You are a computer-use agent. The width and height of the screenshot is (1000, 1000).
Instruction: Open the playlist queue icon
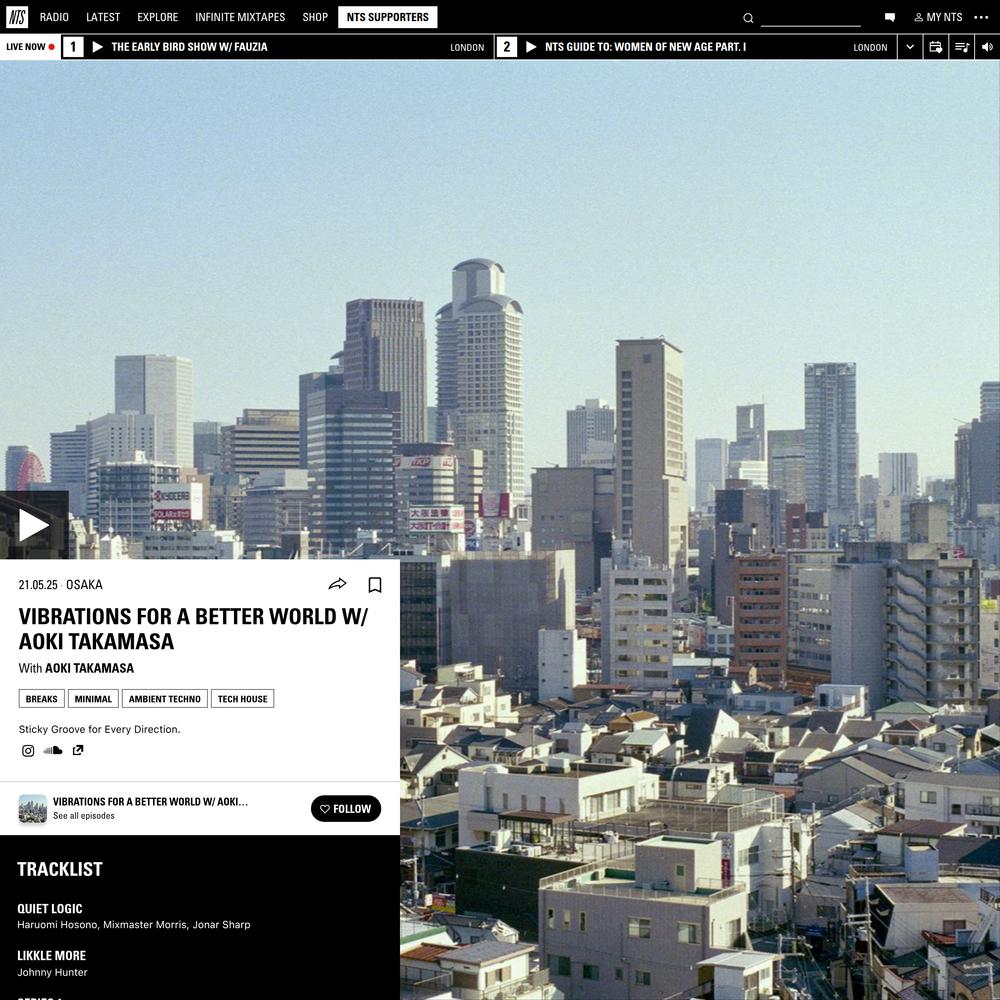(x=962, y=47)
